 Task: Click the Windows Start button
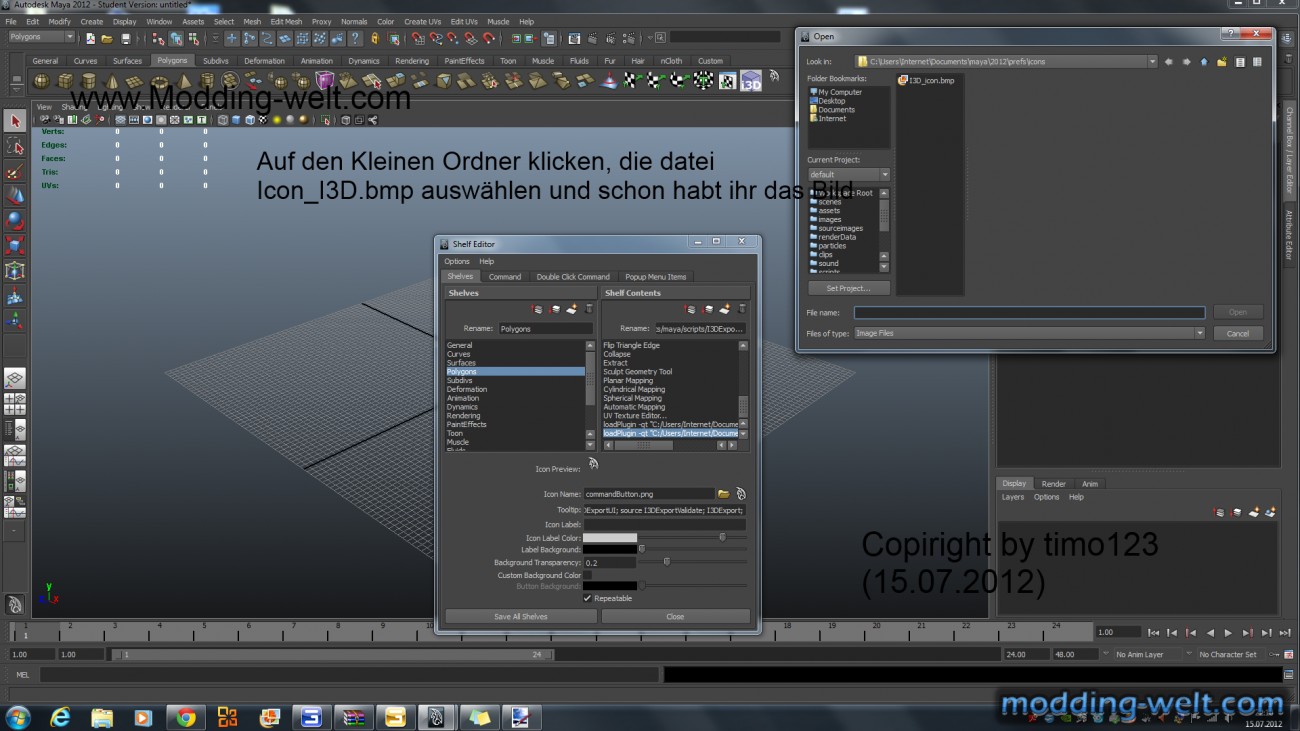click(17, 717)
